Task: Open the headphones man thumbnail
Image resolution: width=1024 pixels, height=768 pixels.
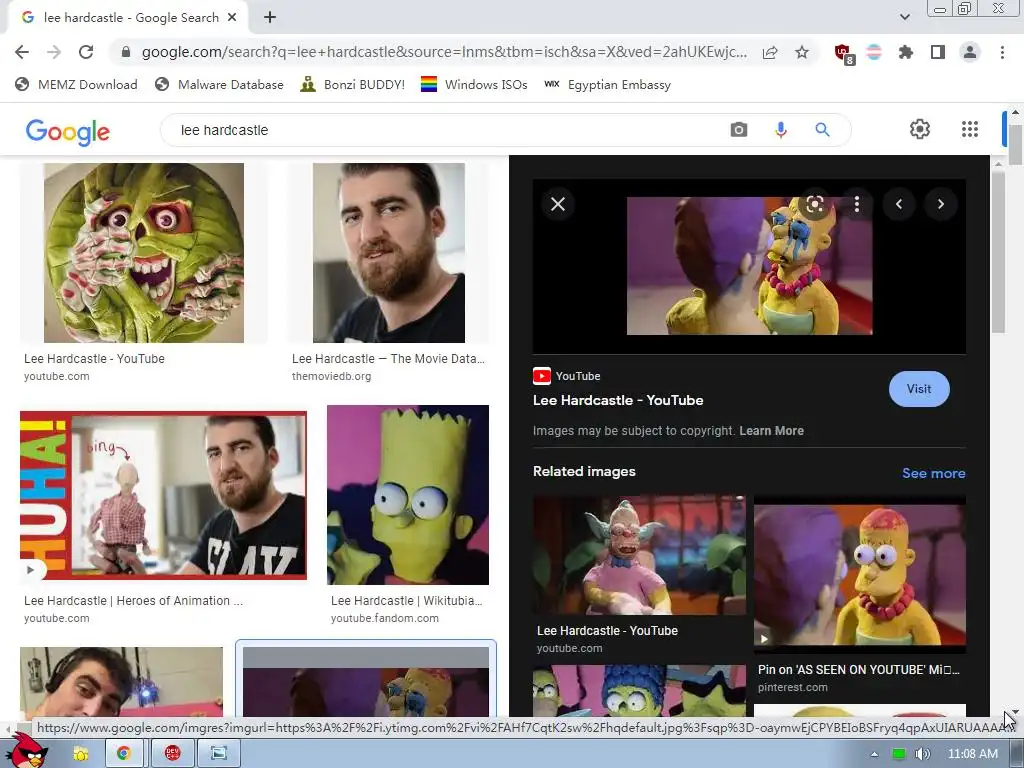Action: tap(121, 682)
